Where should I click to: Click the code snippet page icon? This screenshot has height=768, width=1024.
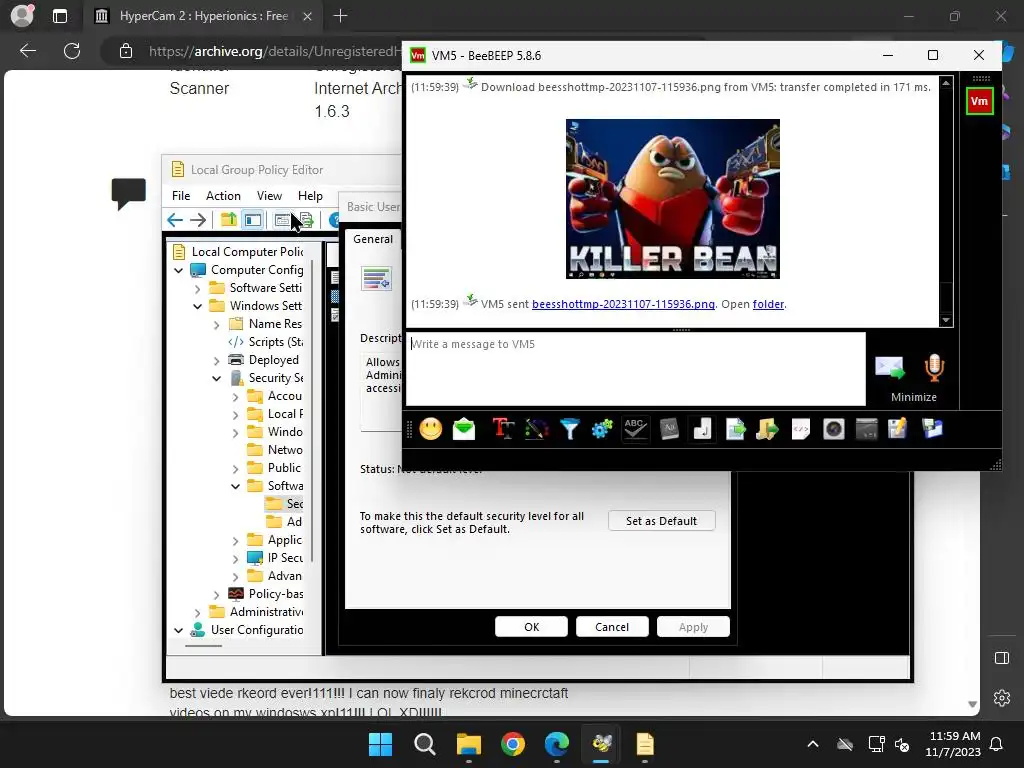pyautogui.click(x=801, y=429)
